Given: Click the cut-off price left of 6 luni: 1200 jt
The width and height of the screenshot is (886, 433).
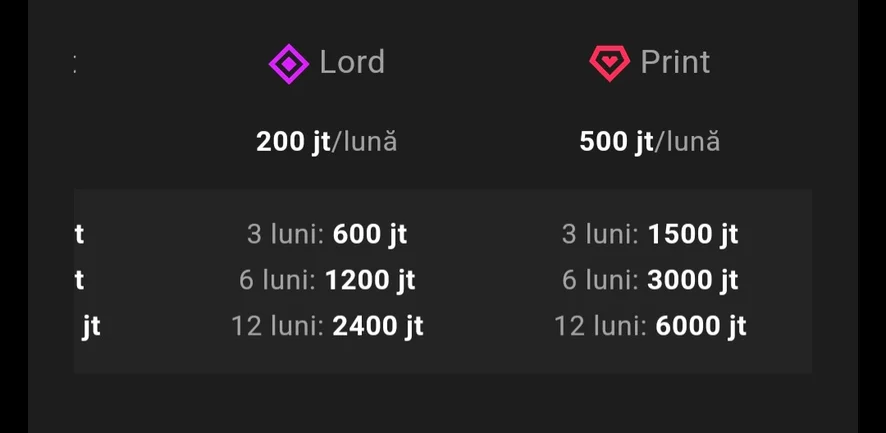Looking at the screenshot, I should (79, 281).
